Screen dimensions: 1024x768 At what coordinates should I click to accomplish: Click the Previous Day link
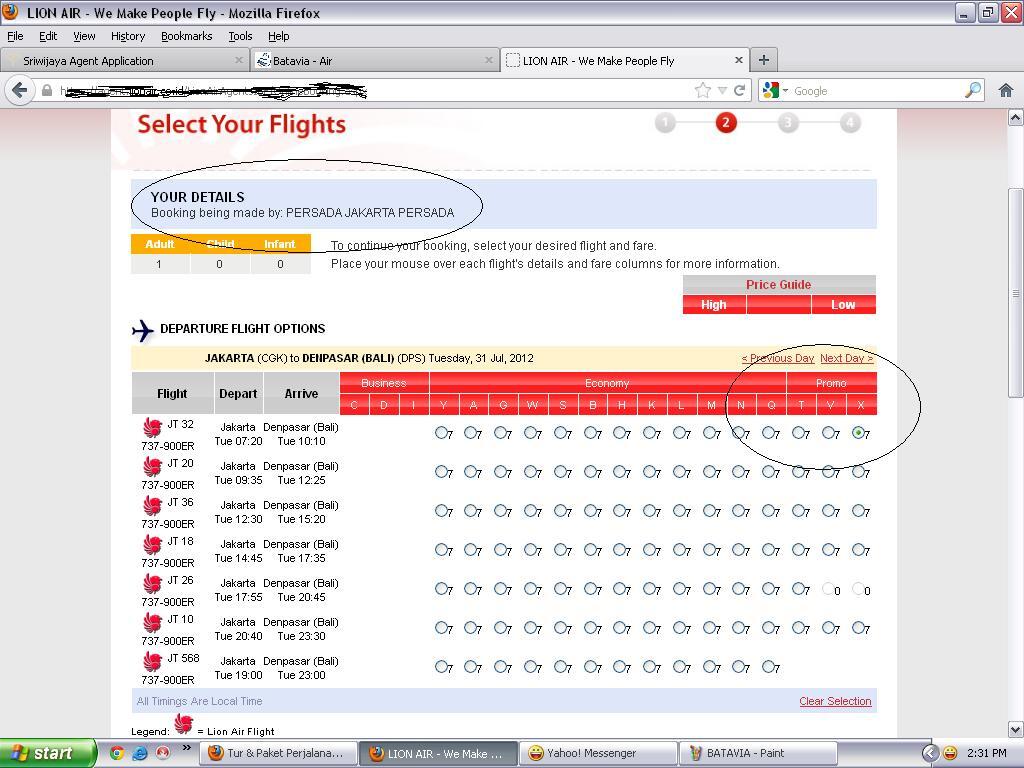pos(778,358)
